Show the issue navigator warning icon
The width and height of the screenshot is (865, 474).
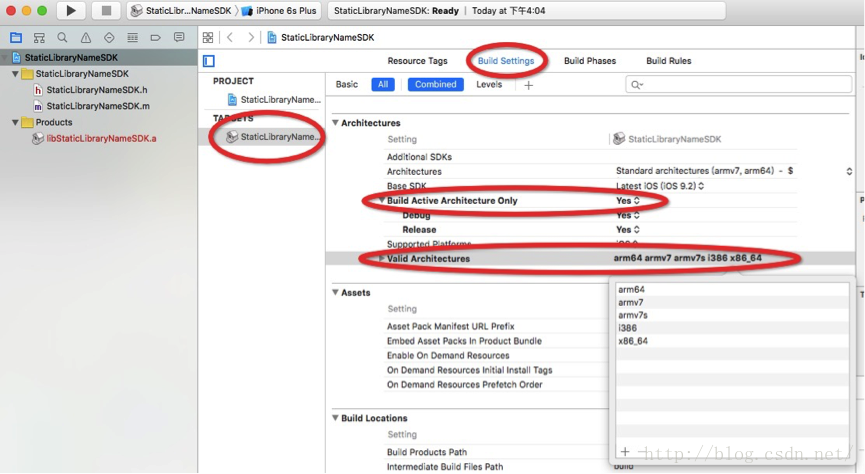coord(86,38)
